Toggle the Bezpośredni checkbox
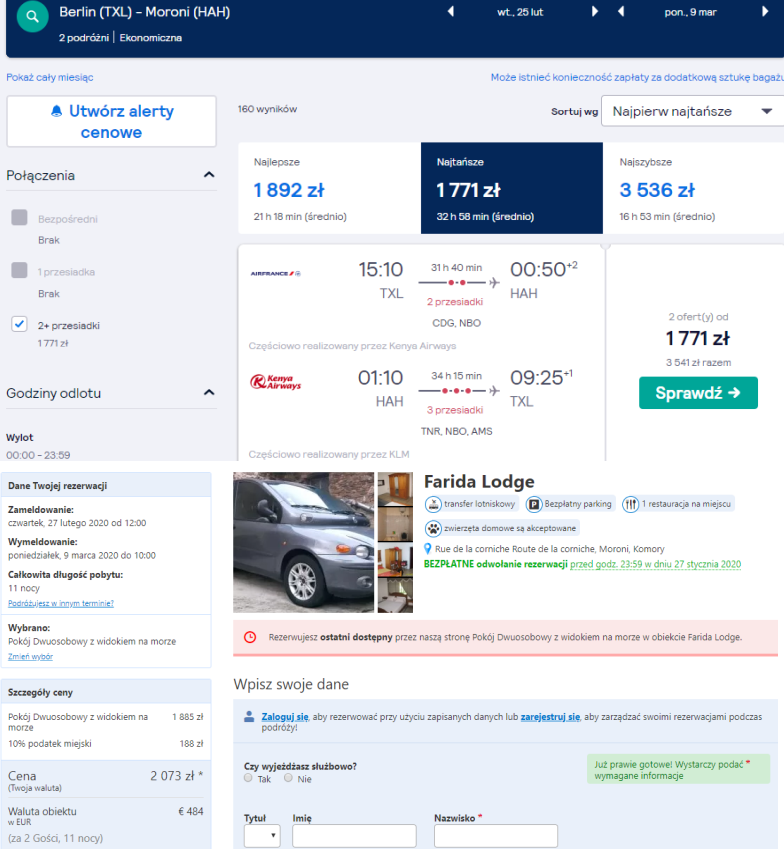The width and height of the screenshot is (784, 849). point(19,218)
